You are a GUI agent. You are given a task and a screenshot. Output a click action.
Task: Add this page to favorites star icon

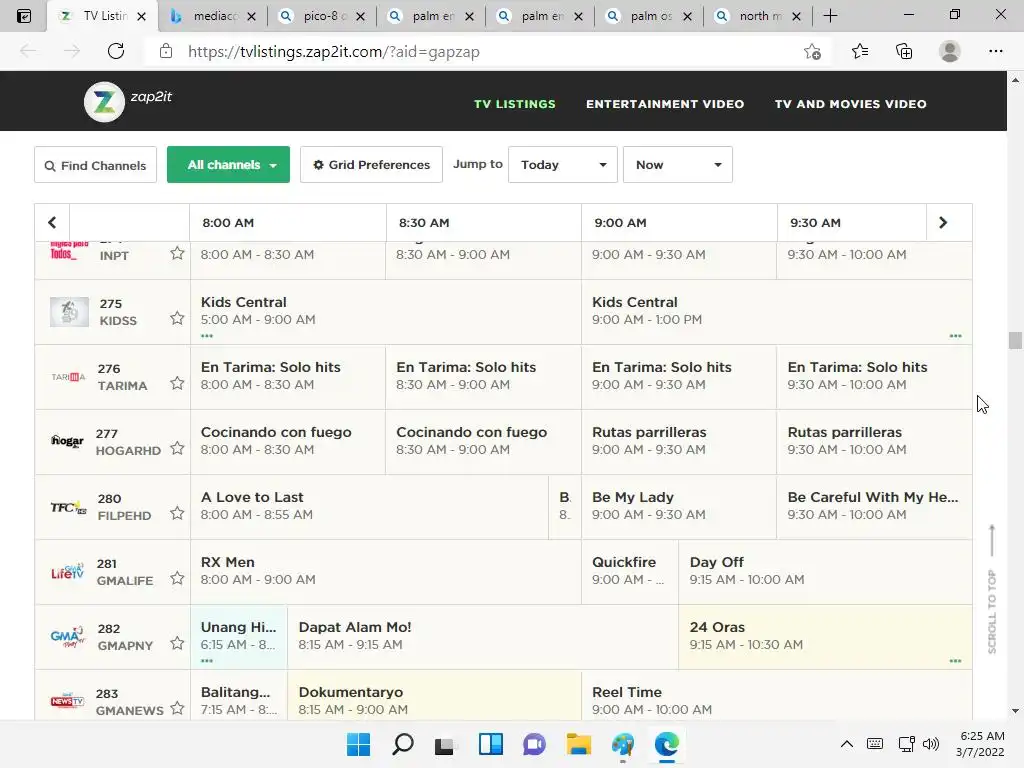pos(812,51)
